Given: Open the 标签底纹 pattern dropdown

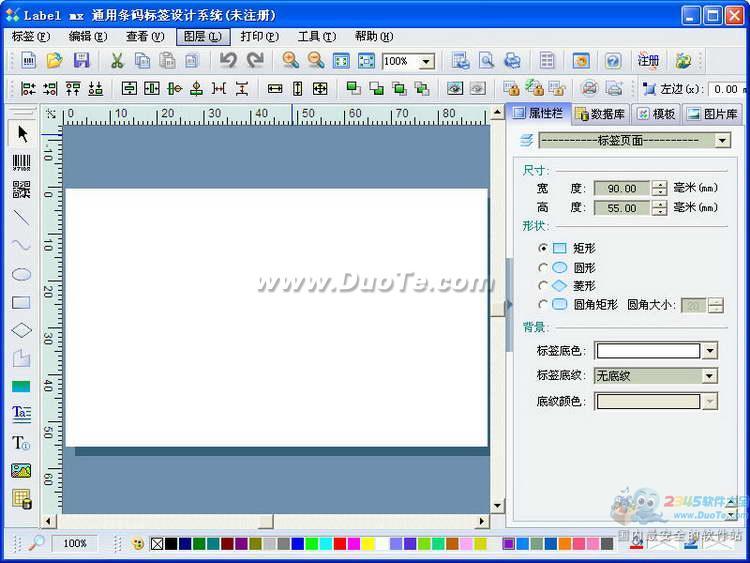Looking at the screenshot, I should coord(710,376).
